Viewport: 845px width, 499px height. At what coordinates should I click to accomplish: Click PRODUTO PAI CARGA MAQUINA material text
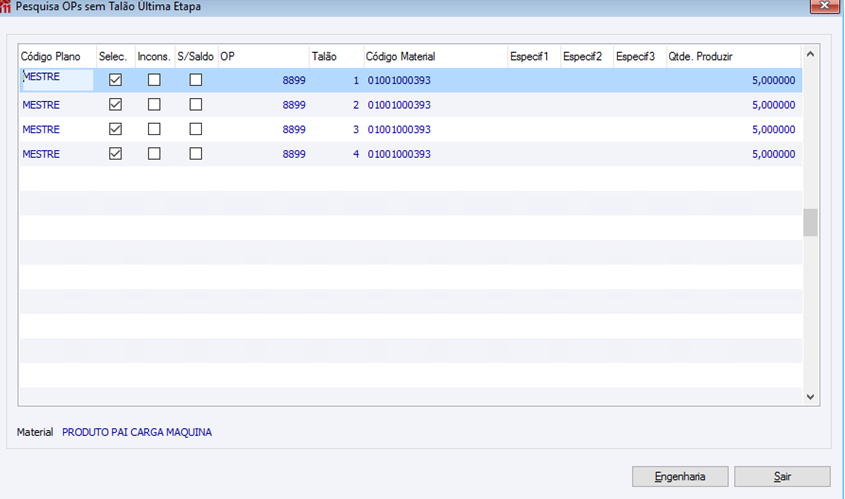coord(137,432)
